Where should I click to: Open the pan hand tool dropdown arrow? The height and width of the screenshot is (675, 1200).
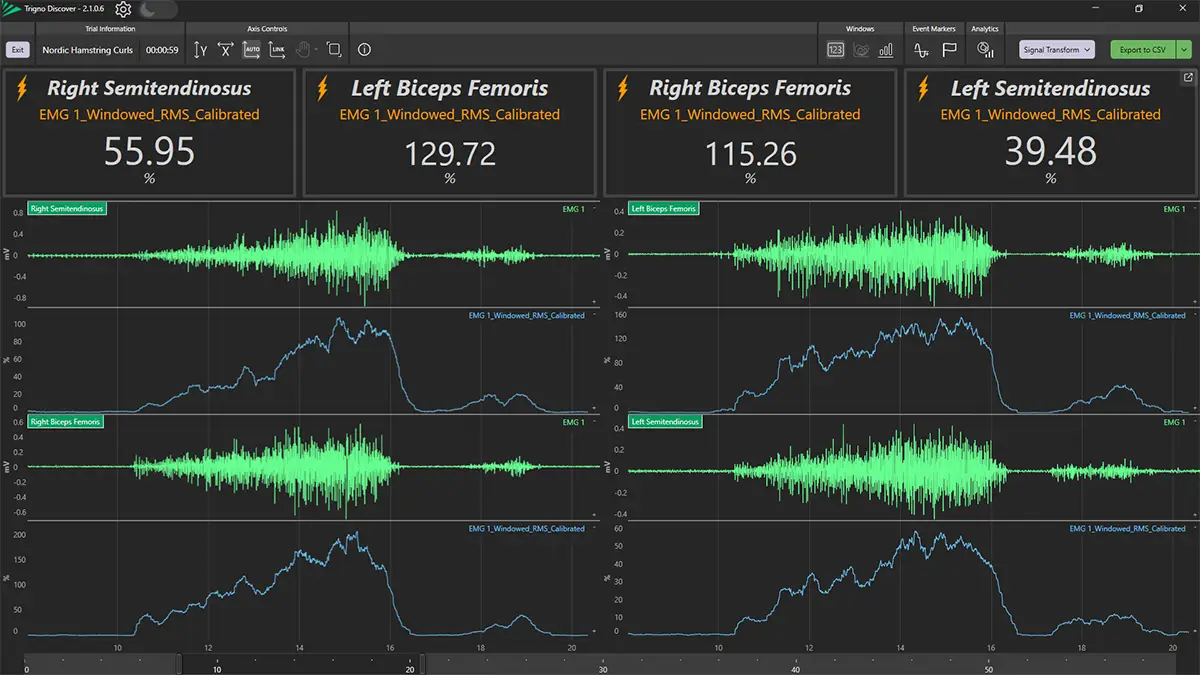[x=317, y=50]
